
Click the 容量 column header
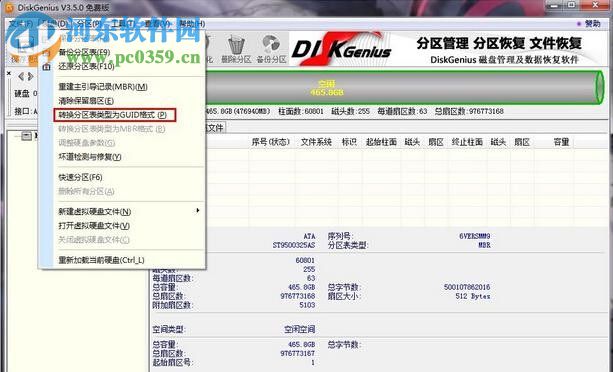click(561, 142)
